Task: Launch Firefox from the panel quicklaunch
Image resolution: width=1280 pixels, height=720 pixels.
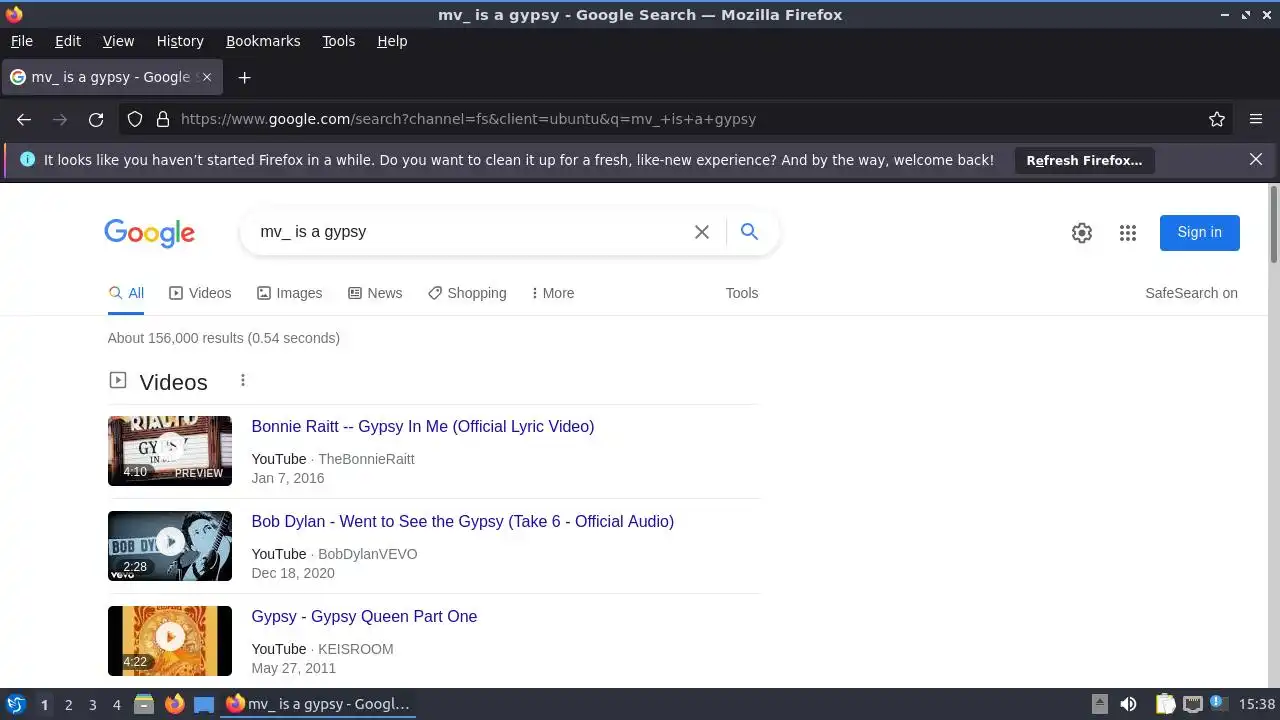Action: click(174, 704)
